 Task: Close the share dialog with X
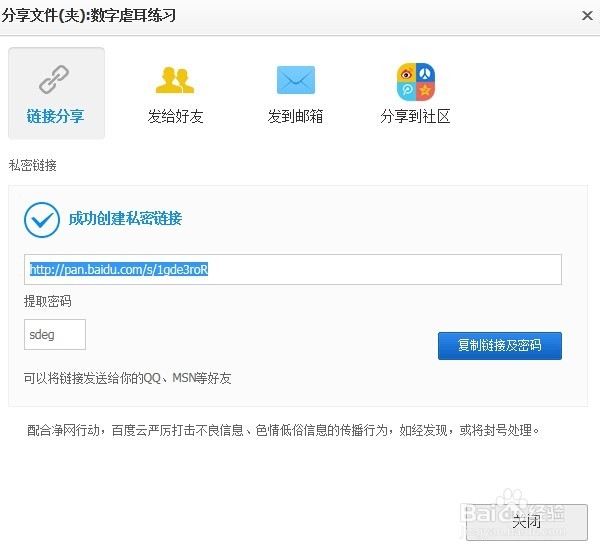pyautogui.click(x=587, y=16)
